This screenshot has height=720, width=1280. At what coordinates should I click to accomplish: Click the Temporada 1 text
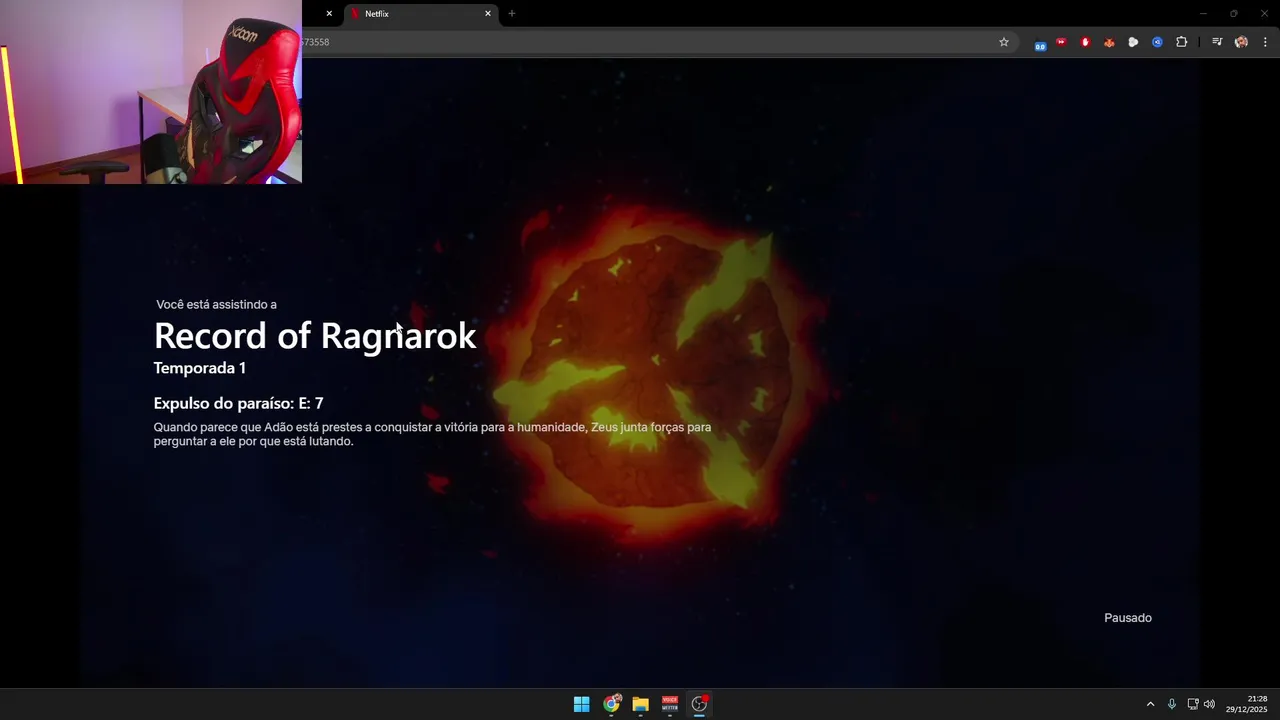click(x=200, y=368)
